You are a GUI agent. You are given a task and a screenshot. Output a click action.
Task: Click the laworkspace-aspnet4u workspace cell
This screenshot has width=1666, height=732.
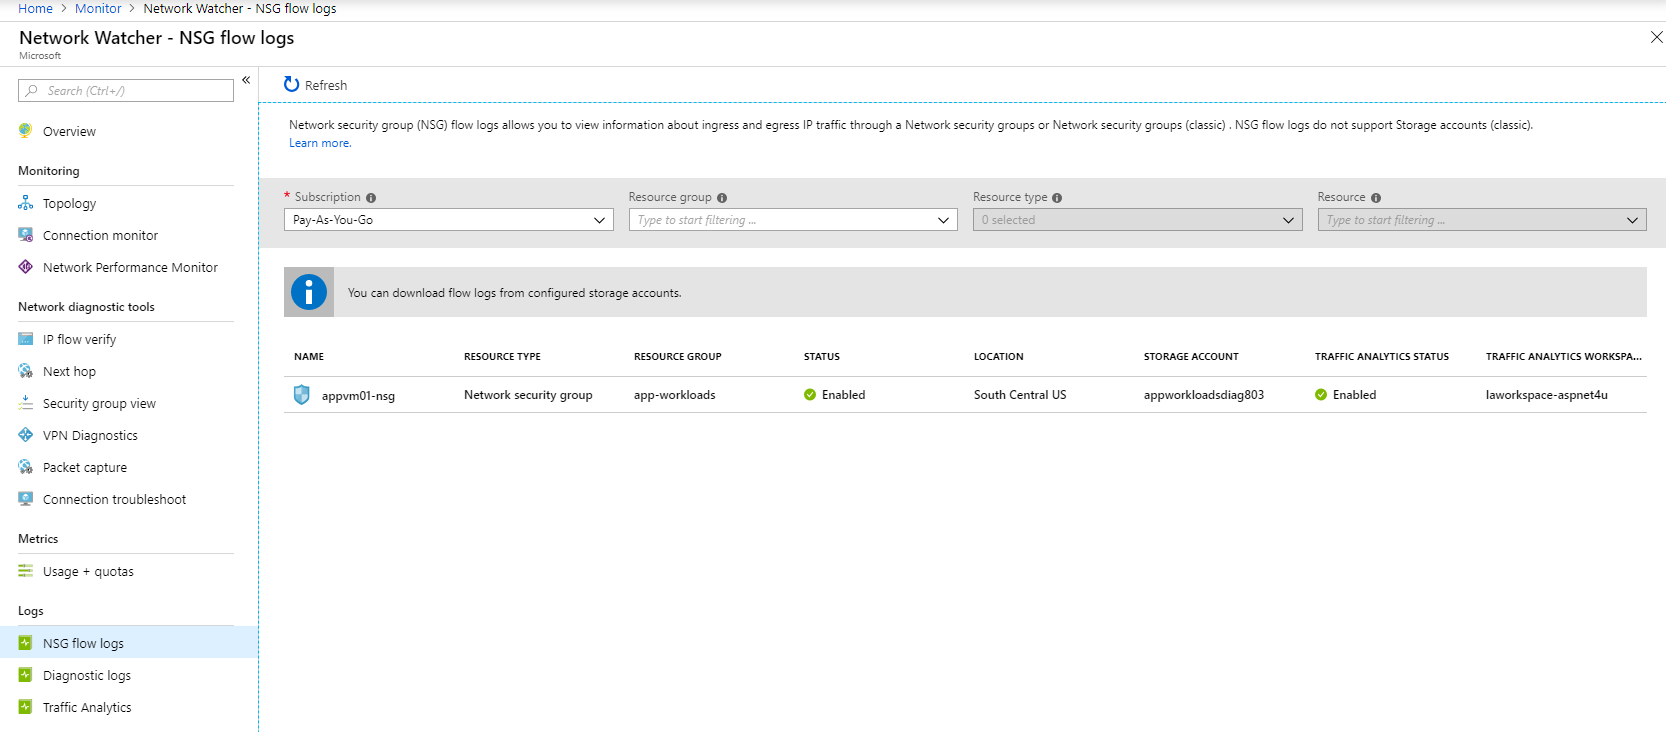(x=1547, y=395)
